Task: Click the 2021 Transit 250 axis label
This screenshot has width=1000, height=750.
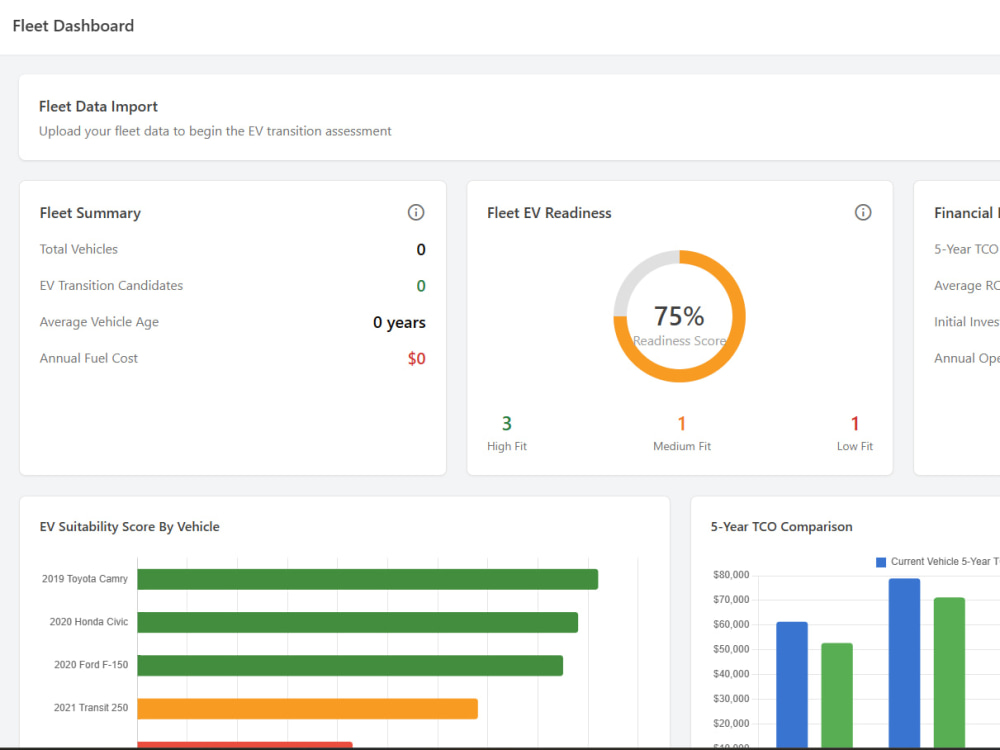Action: click(91, 708)
